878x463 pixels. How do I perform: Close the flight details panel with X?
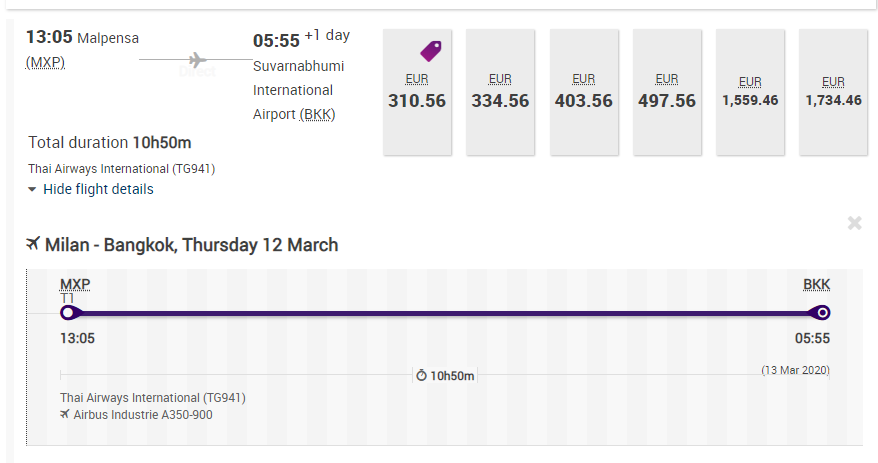pos(854,223)
